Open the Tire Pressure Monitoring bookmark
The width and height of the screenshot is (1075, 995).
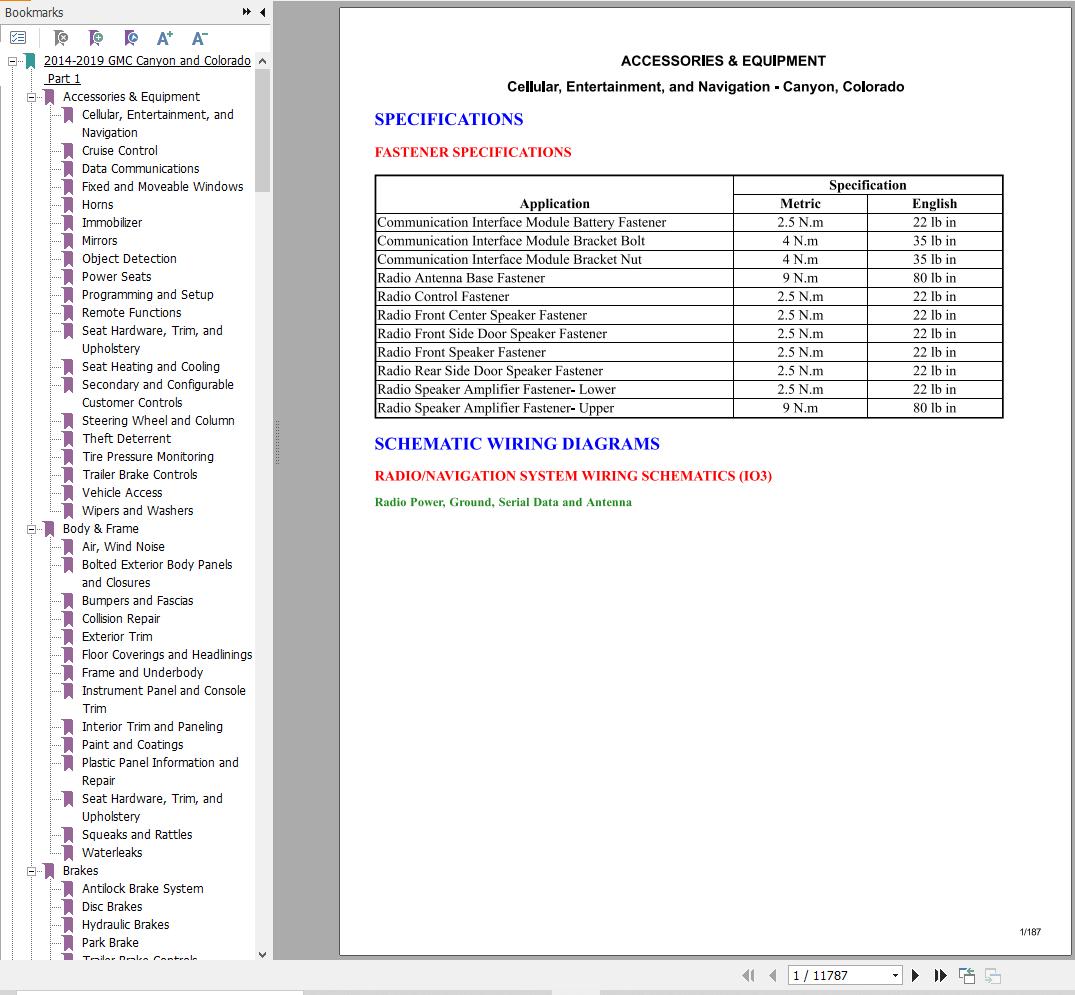[148, 457]
